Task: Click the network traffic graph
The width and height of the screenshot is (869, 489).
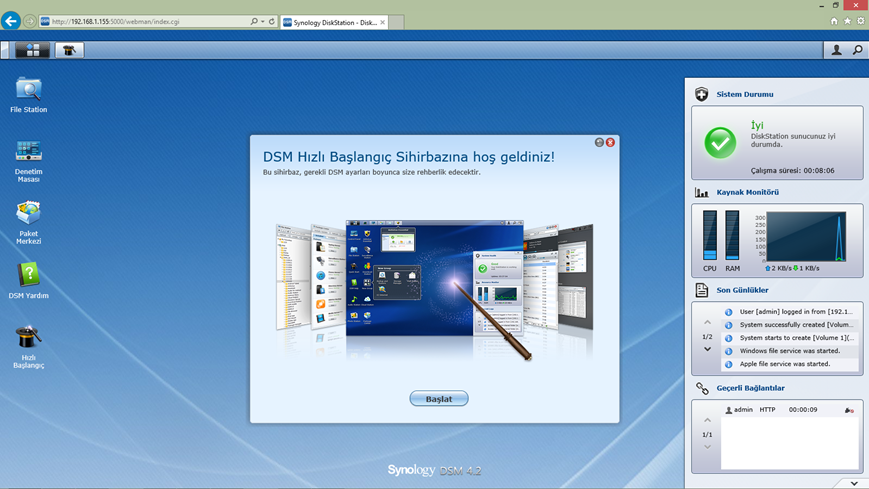Action: click(806, 236)
